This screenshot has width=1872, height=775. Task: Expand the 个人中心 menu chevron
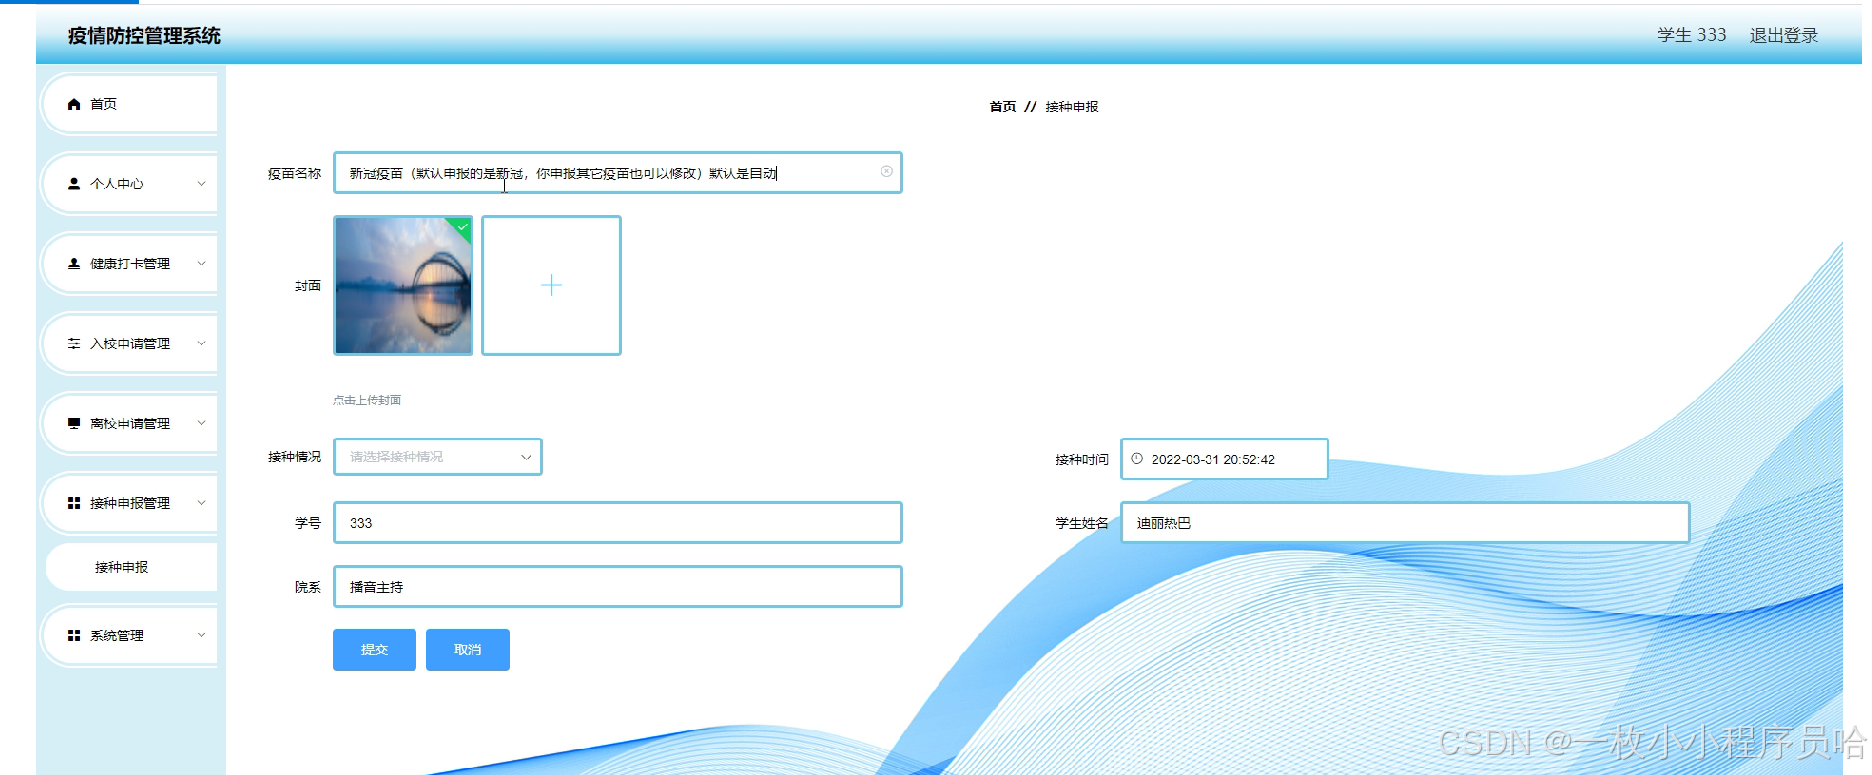[201, 184]
